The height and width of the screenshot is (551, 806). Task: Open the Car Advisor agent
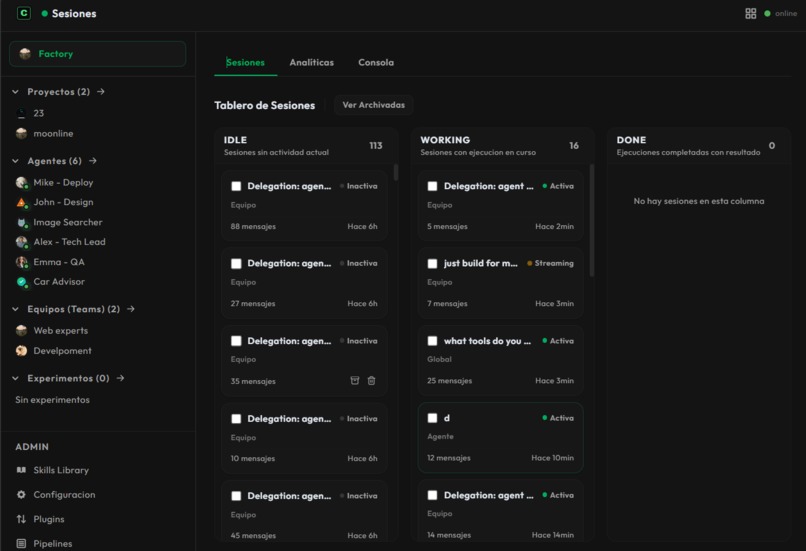point(59,282)
